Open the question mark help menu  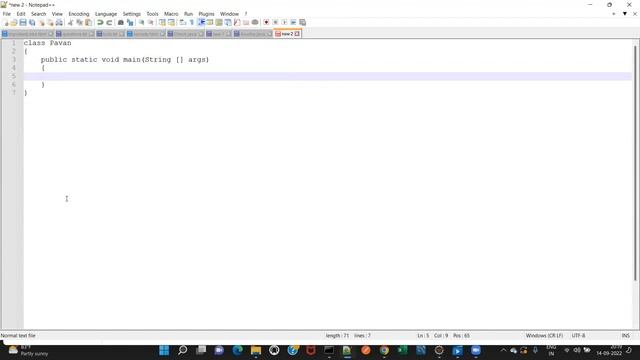pyautogui.click(x=246, y=14)
